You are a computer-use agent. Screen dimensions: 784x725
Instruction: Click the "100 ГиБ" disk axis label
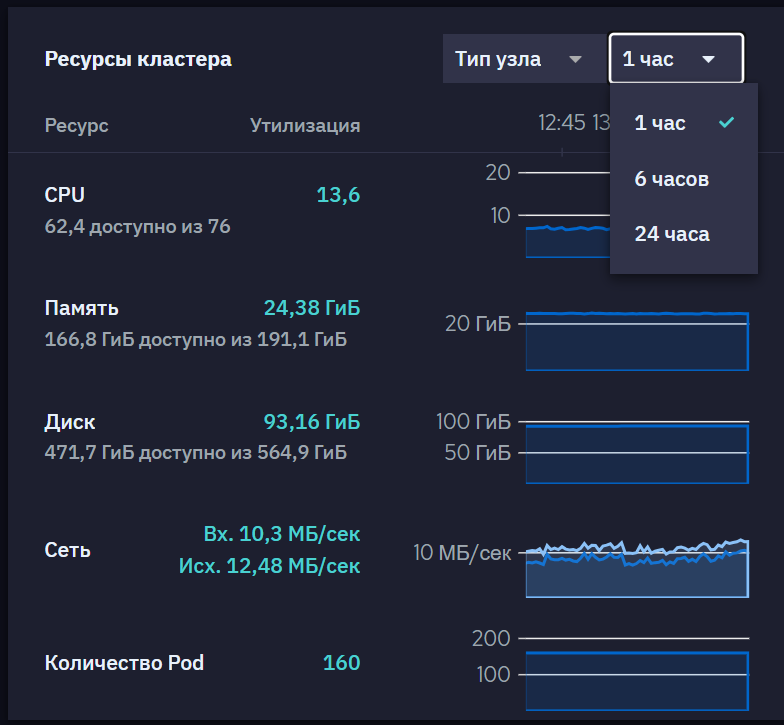tap(473, 422)
